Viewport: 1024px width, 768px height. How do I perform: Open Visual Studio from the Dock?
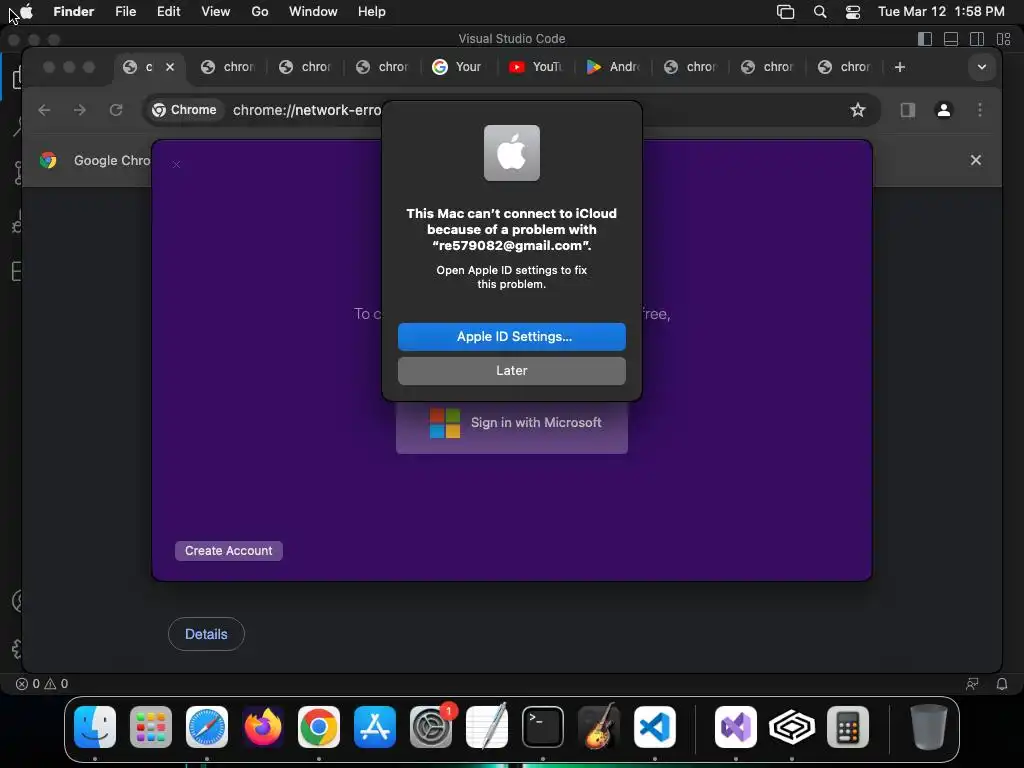(x=736, y=727)
